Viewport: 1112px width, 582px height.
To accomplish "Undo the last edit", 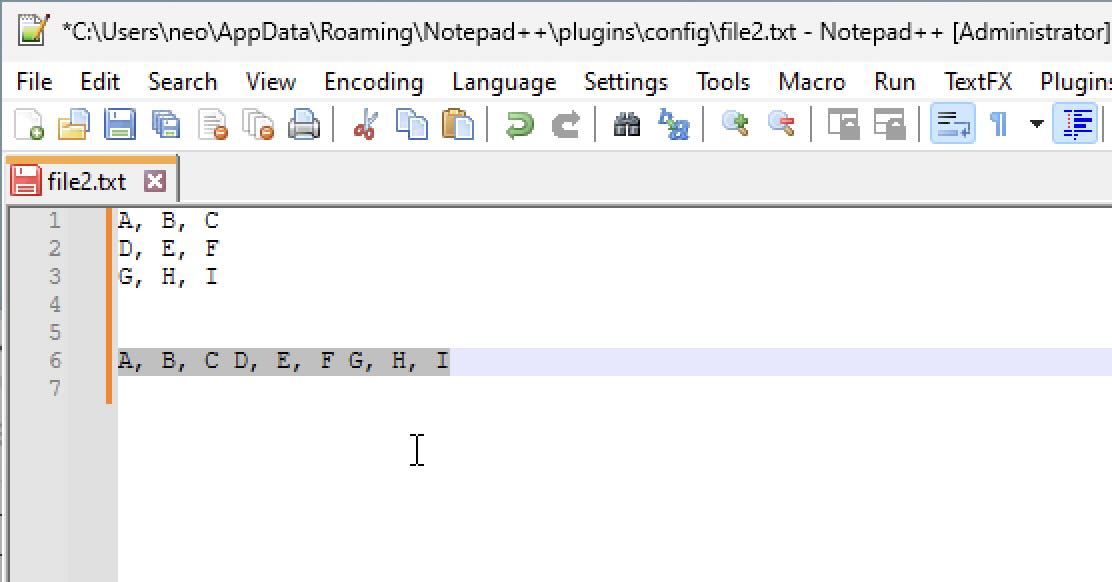I will pyautogui.click(x=519, y=124).
